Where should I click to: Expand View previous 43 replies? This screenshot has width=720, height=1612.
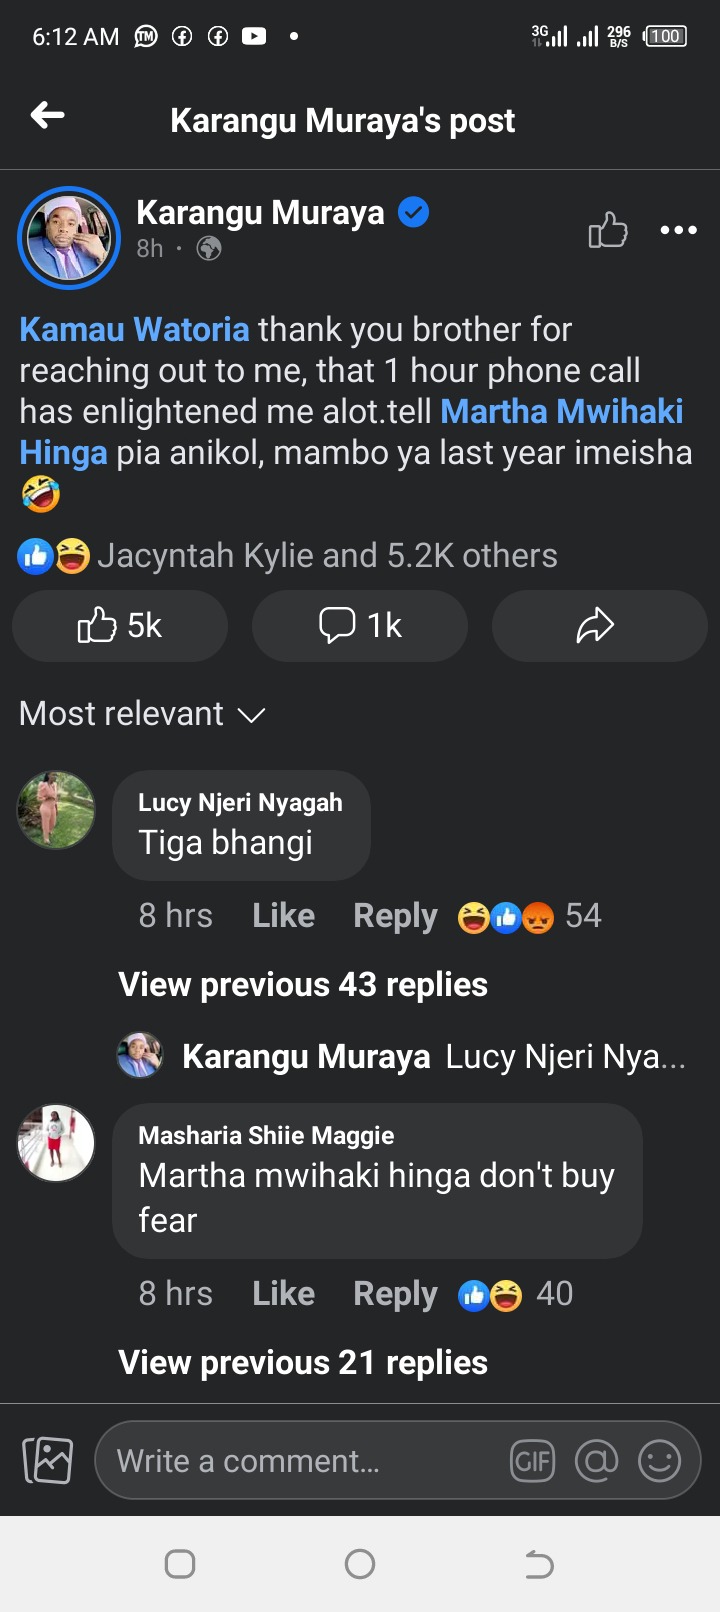303,985
